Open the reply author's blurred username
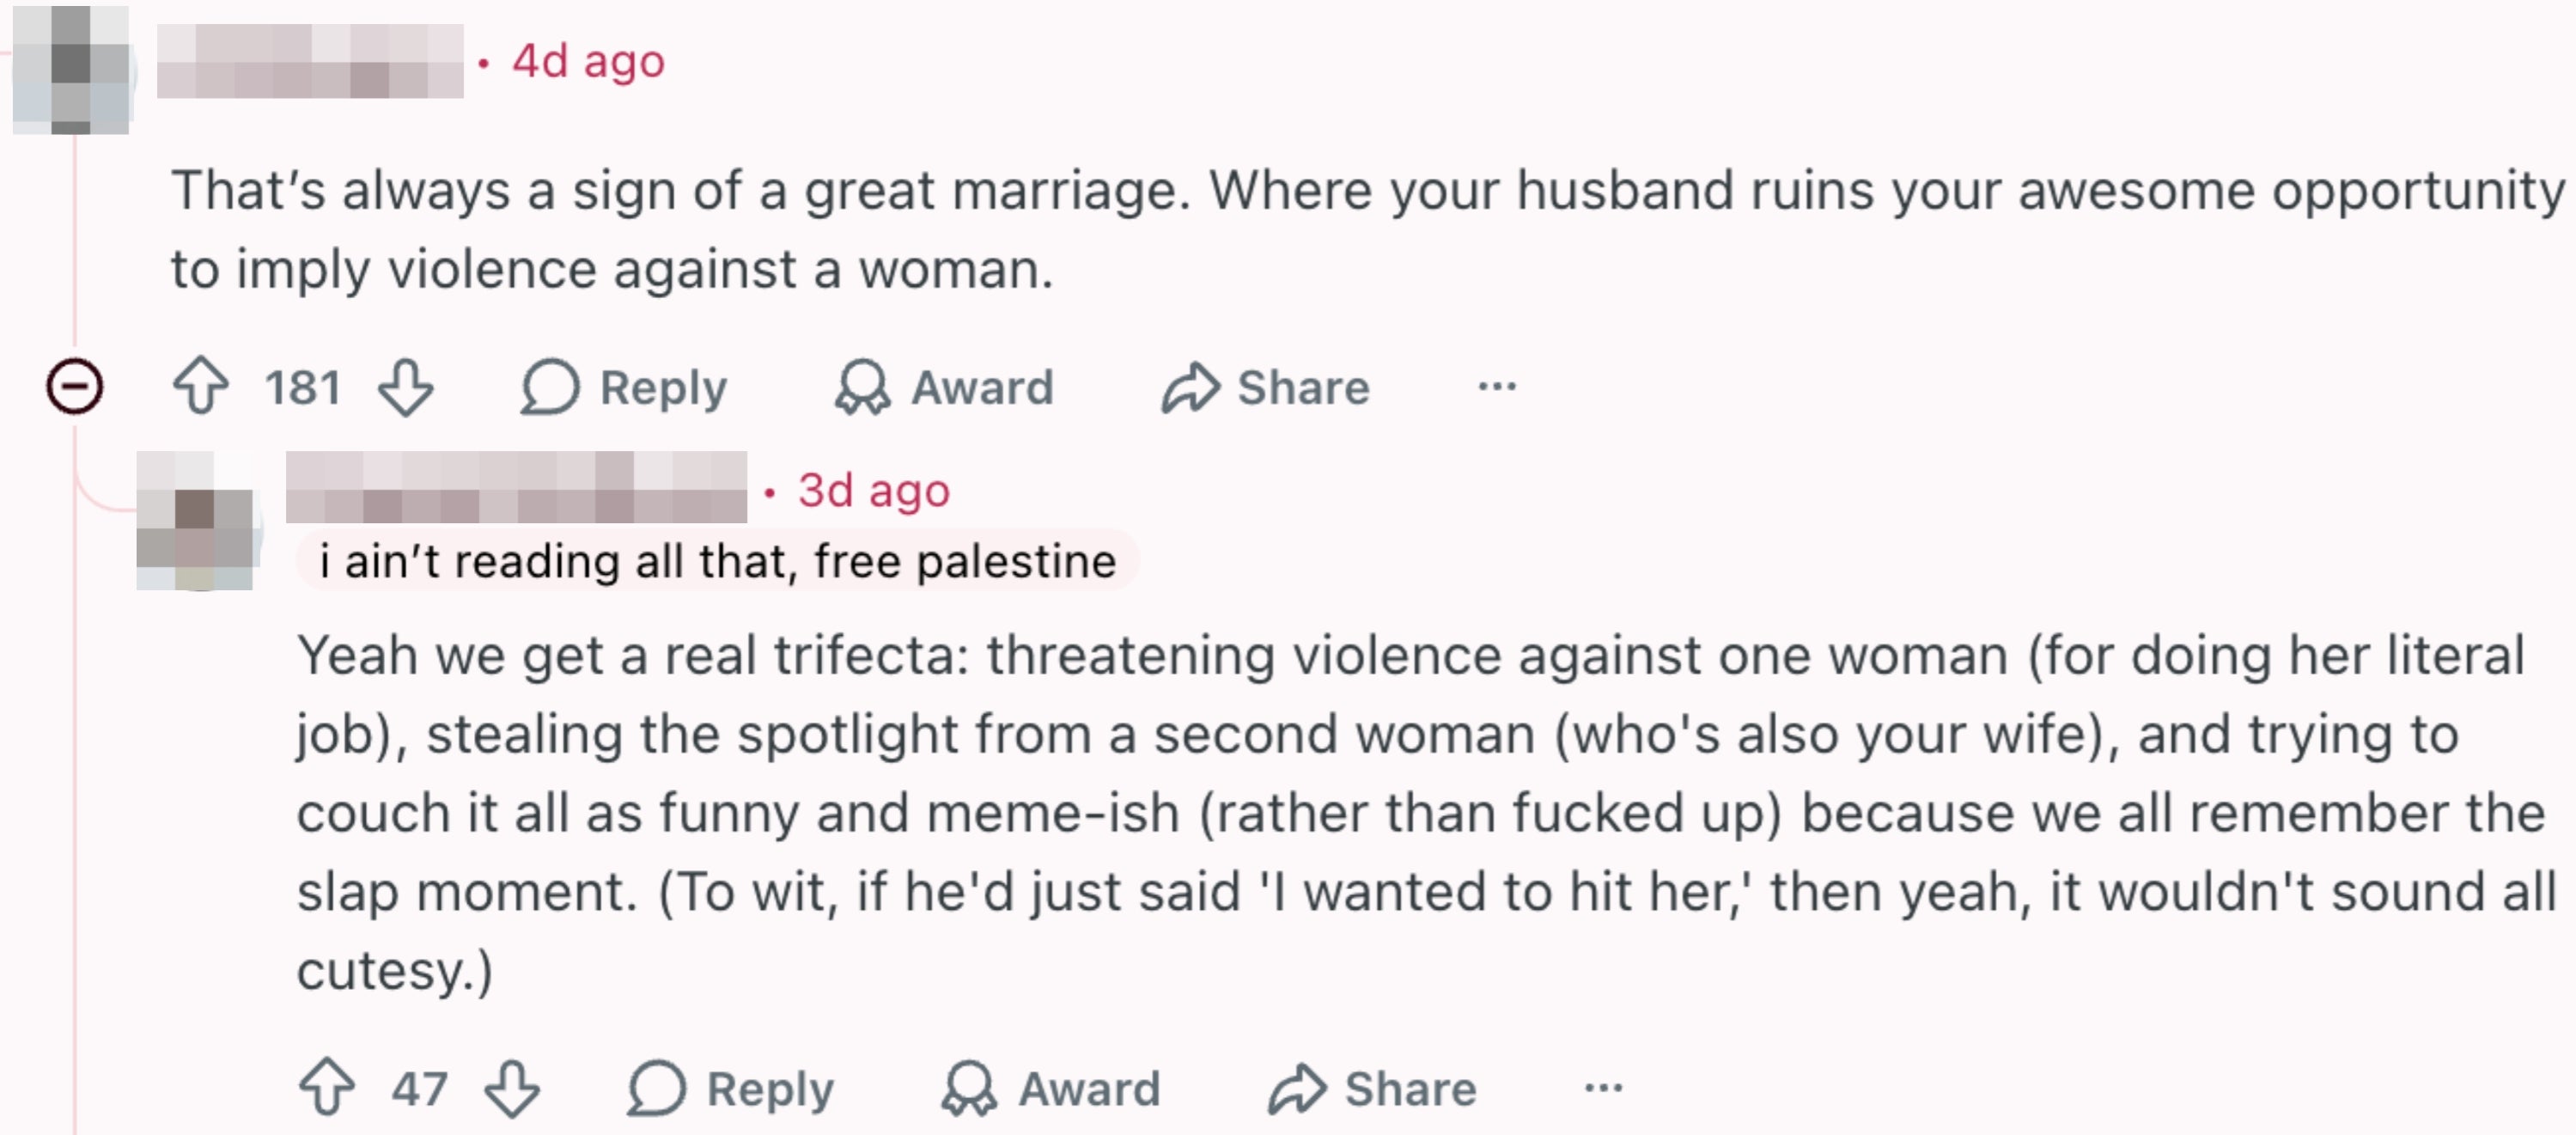The height and width of the screenshot is (1135, 2576). (x=516, y=487)
